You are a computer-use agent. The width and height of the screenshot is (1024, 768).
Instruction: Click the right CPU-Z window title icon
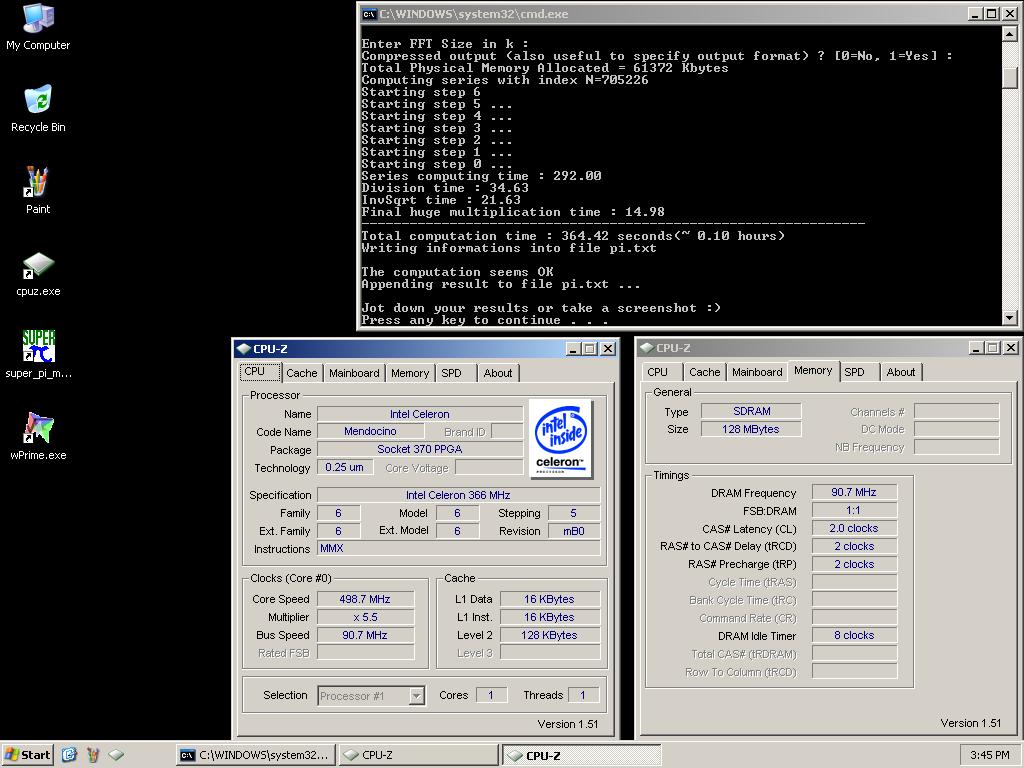pyautogui.click(x=647, y=348)
